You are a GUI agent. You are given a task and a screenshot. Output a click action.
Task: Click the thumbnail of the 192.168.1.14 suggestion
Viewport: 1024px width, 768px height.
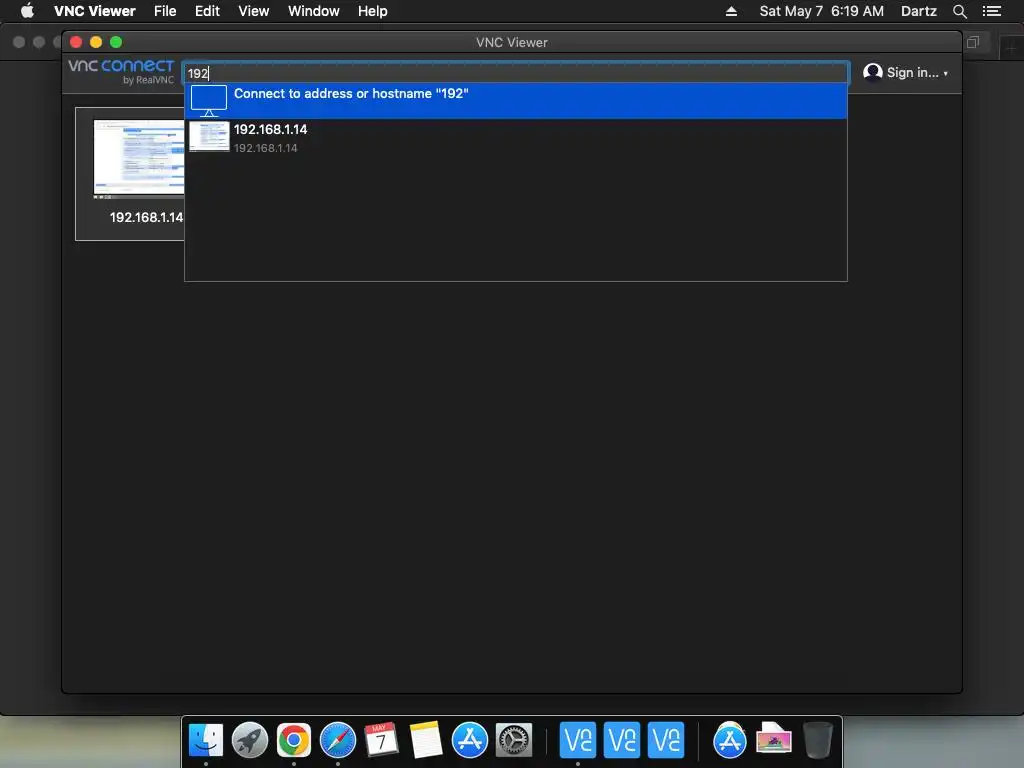click(209, 136)
